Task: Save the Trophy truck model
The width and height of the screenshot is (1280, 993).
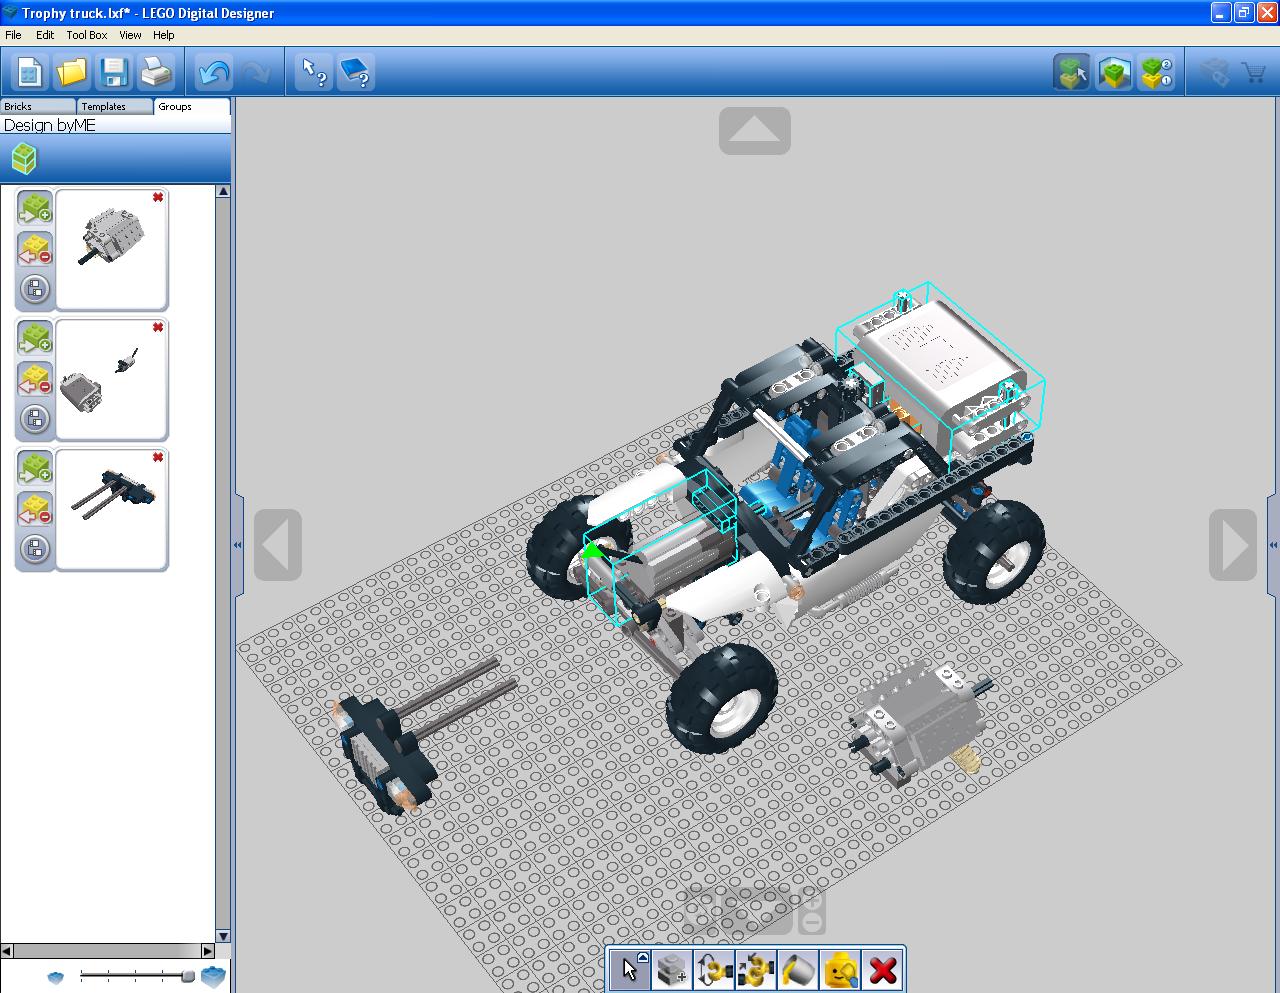Action: click(x=113, y=72)
